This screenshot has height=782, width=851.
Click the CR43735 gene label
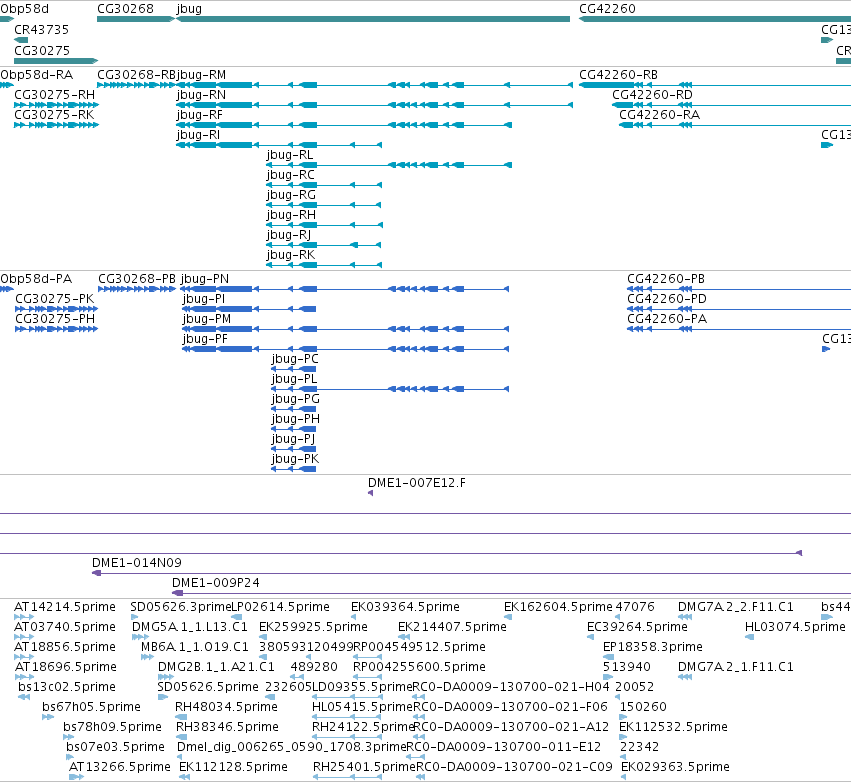(x=42, y=30)
